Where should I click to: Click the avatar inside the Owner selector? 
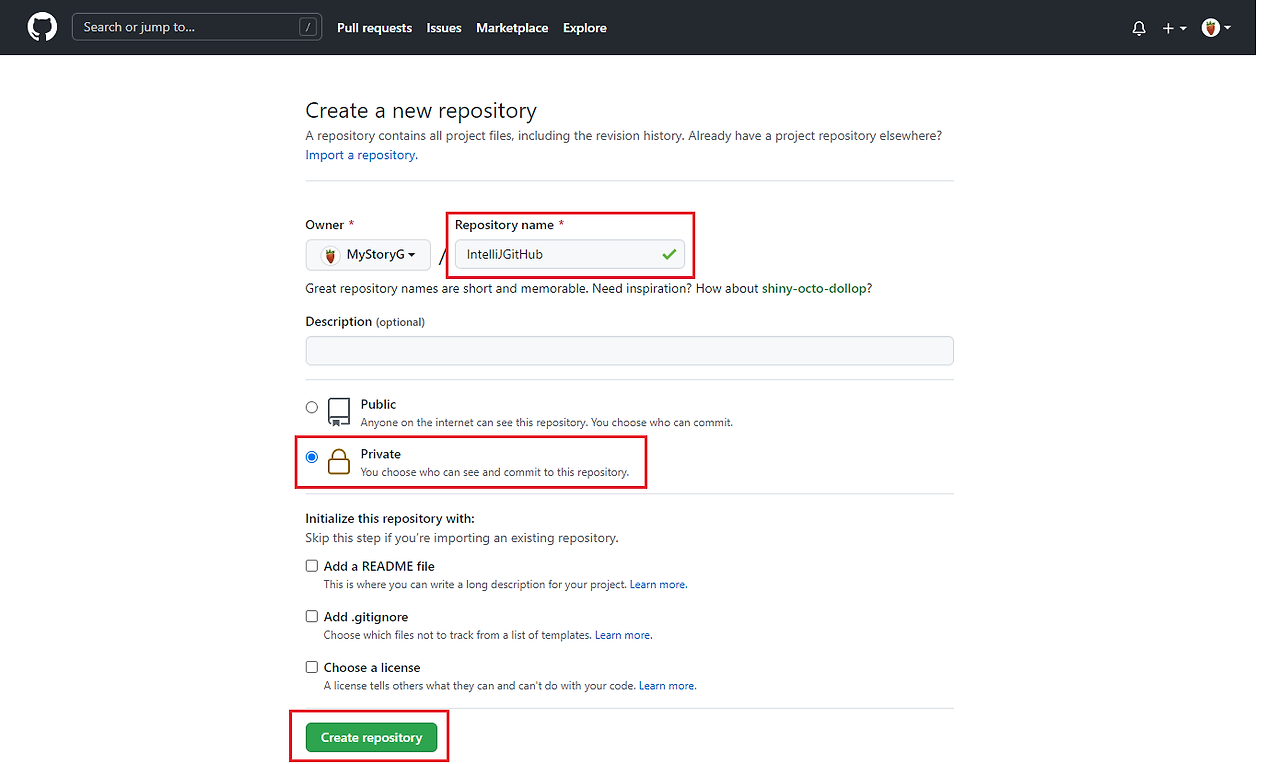(x=330, y=254)
